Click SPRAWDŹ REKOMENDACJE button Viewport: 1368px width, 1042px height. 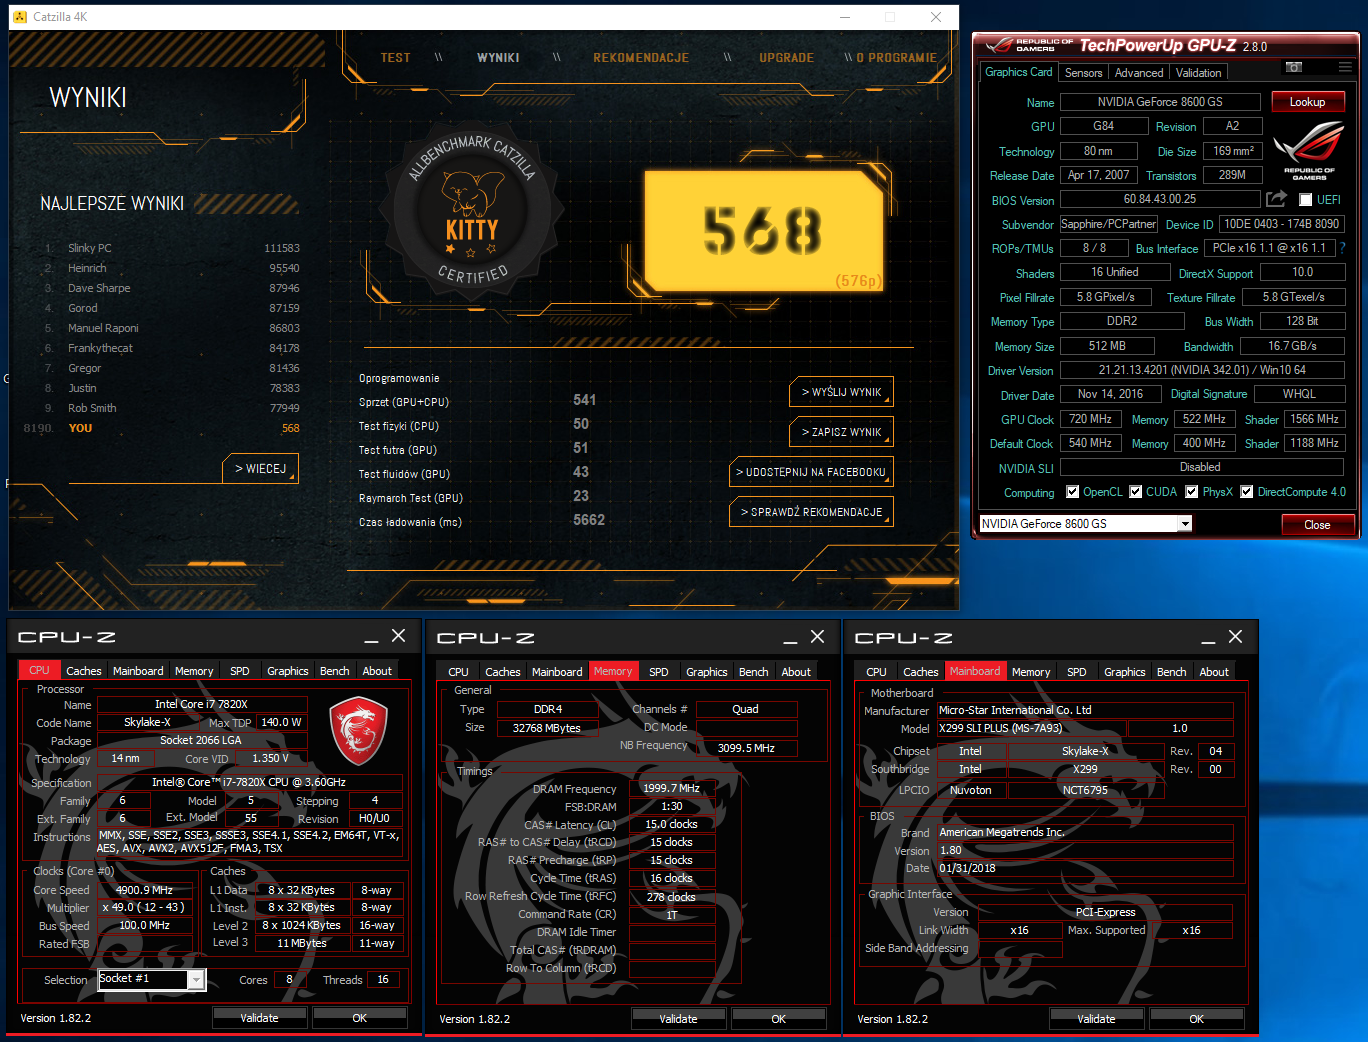[811, 512]
